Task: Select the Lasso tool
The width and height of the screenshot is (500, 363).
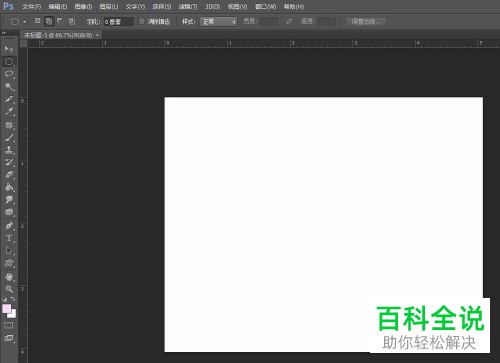Action: click(9, 74)
